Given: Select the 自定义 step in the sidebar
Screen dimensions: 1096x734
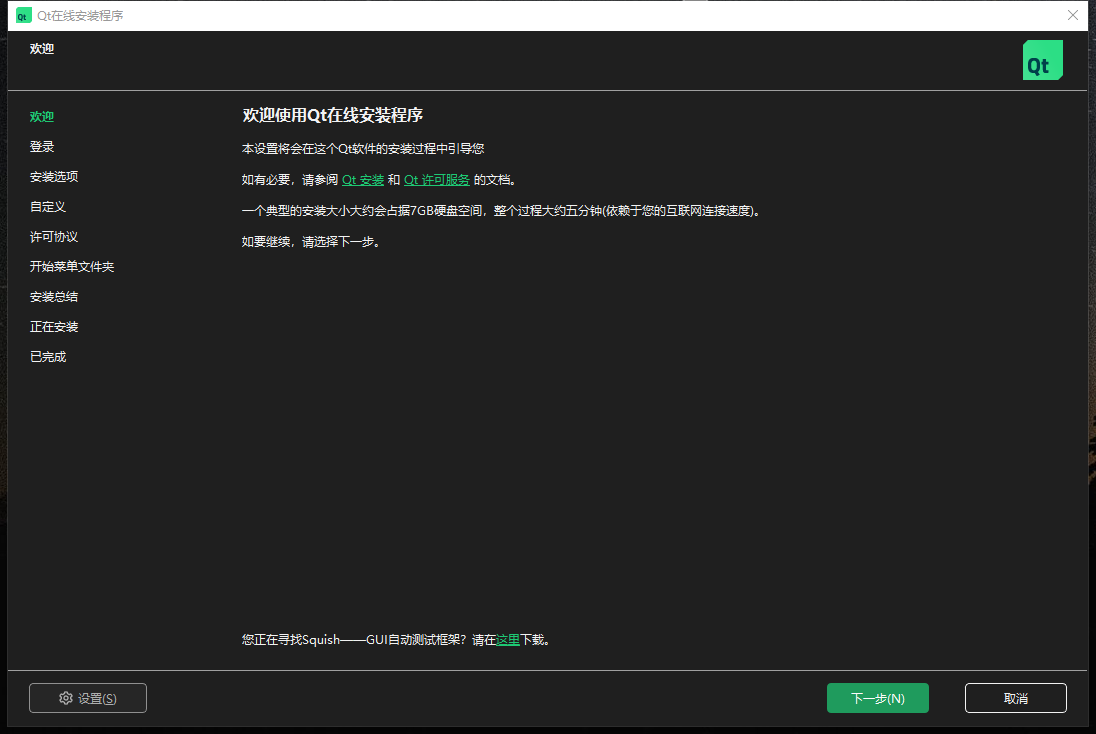Looking at the screenshot, I should 48,207.
